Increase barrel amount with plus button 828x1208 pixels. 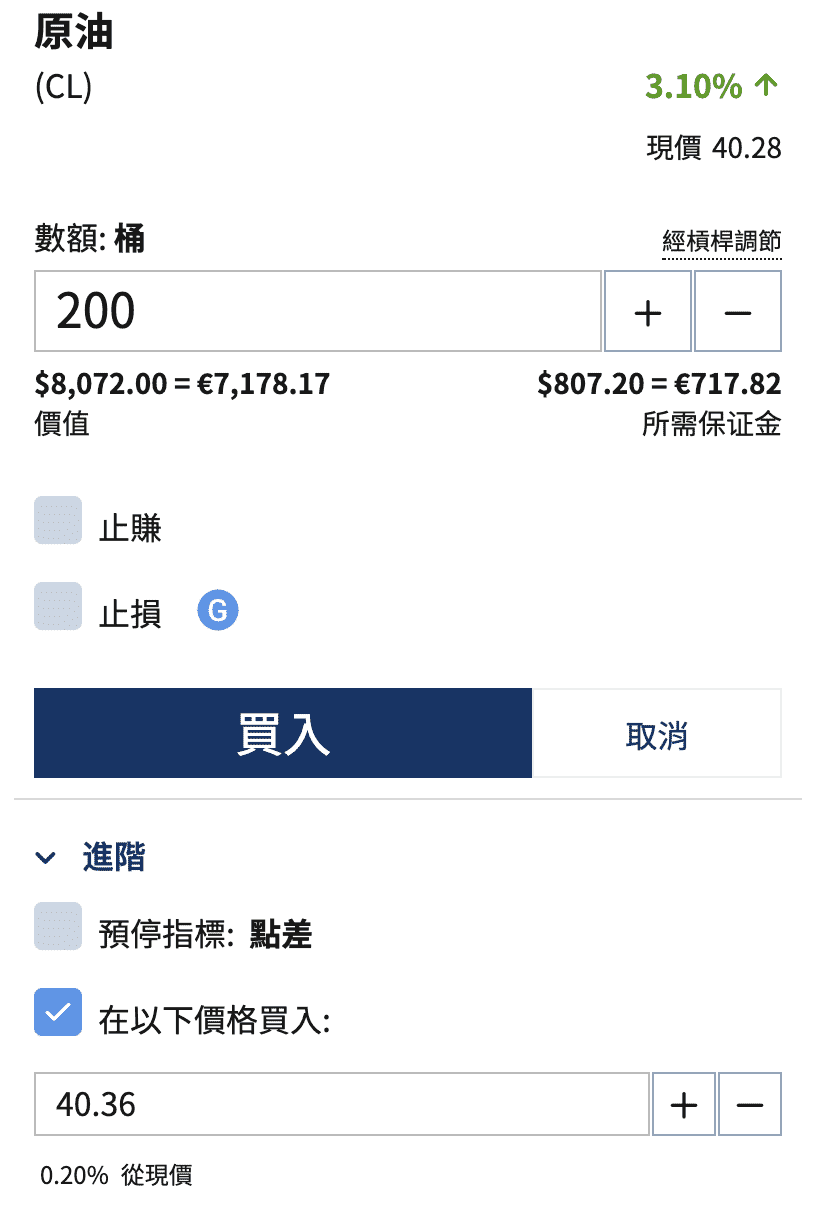[x=648, y=312]
